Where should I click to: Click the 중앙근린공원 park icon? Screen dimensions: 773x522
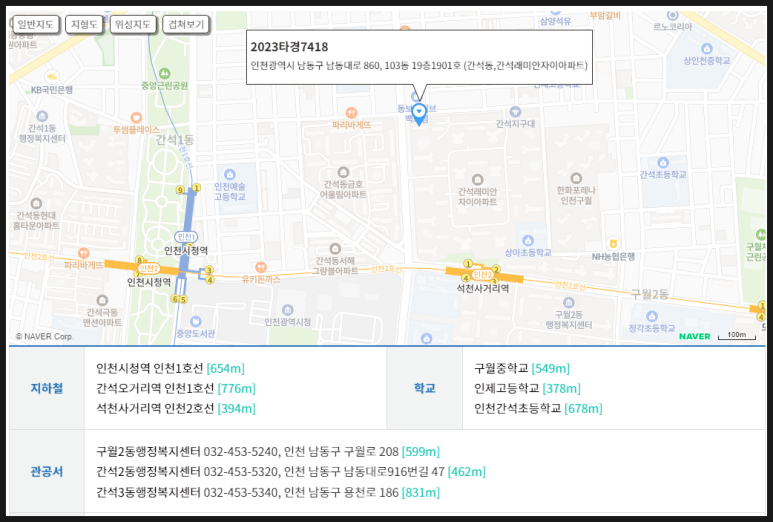tap(165, 73)
